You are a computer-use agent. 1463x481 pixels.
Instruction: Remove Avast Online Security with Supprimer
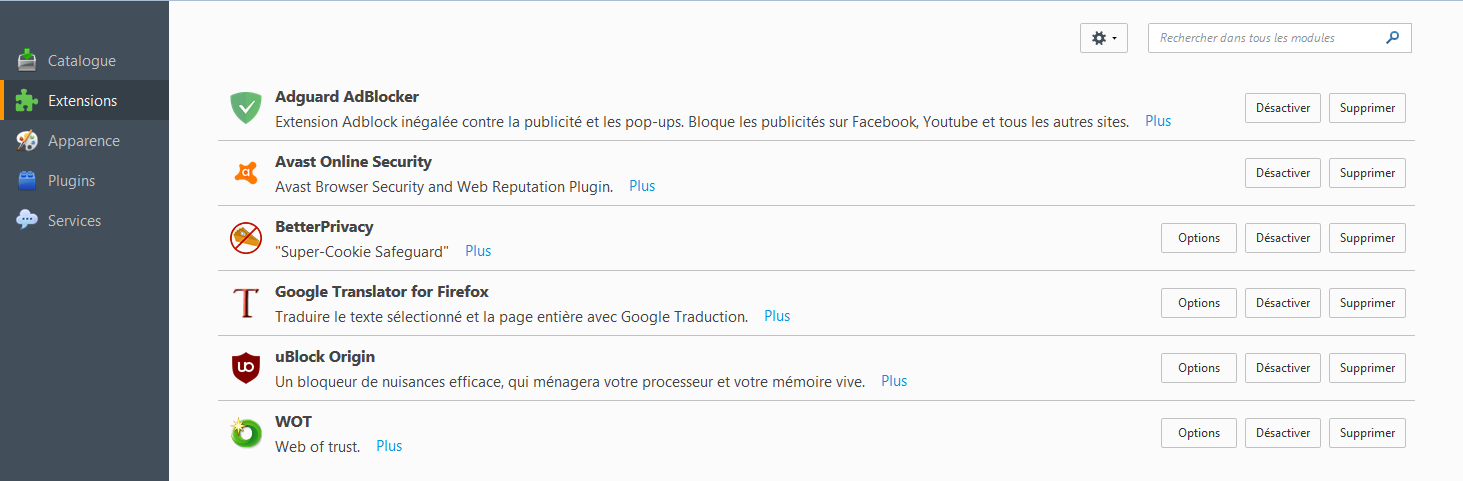tap(1367, 173)
